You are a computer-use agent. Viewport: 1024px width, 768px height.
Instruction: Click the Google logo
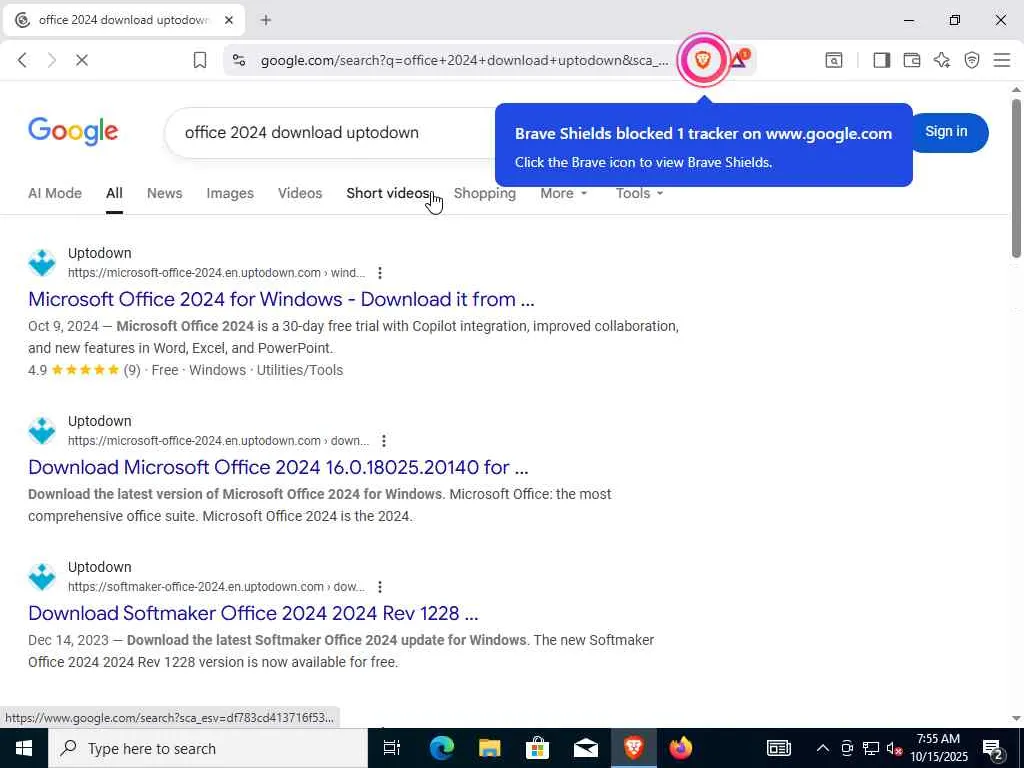tap(73, 131)
